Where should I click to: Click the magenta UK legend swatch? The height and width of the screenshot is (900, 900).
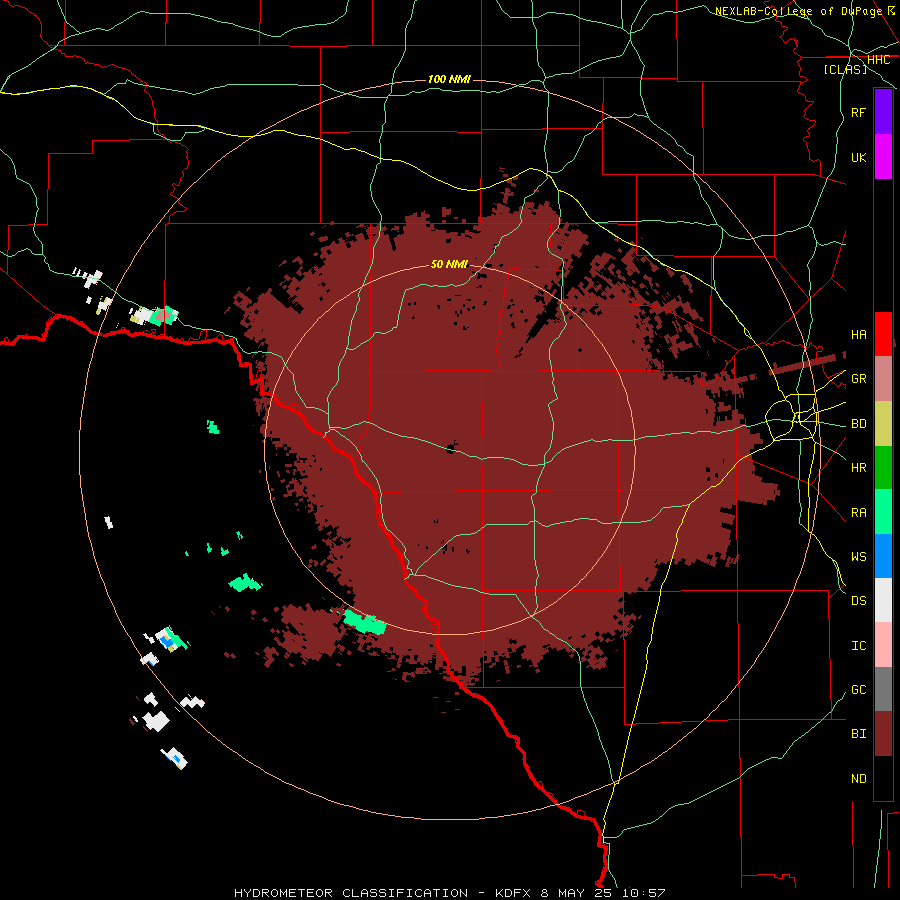(x=883, y=157)
